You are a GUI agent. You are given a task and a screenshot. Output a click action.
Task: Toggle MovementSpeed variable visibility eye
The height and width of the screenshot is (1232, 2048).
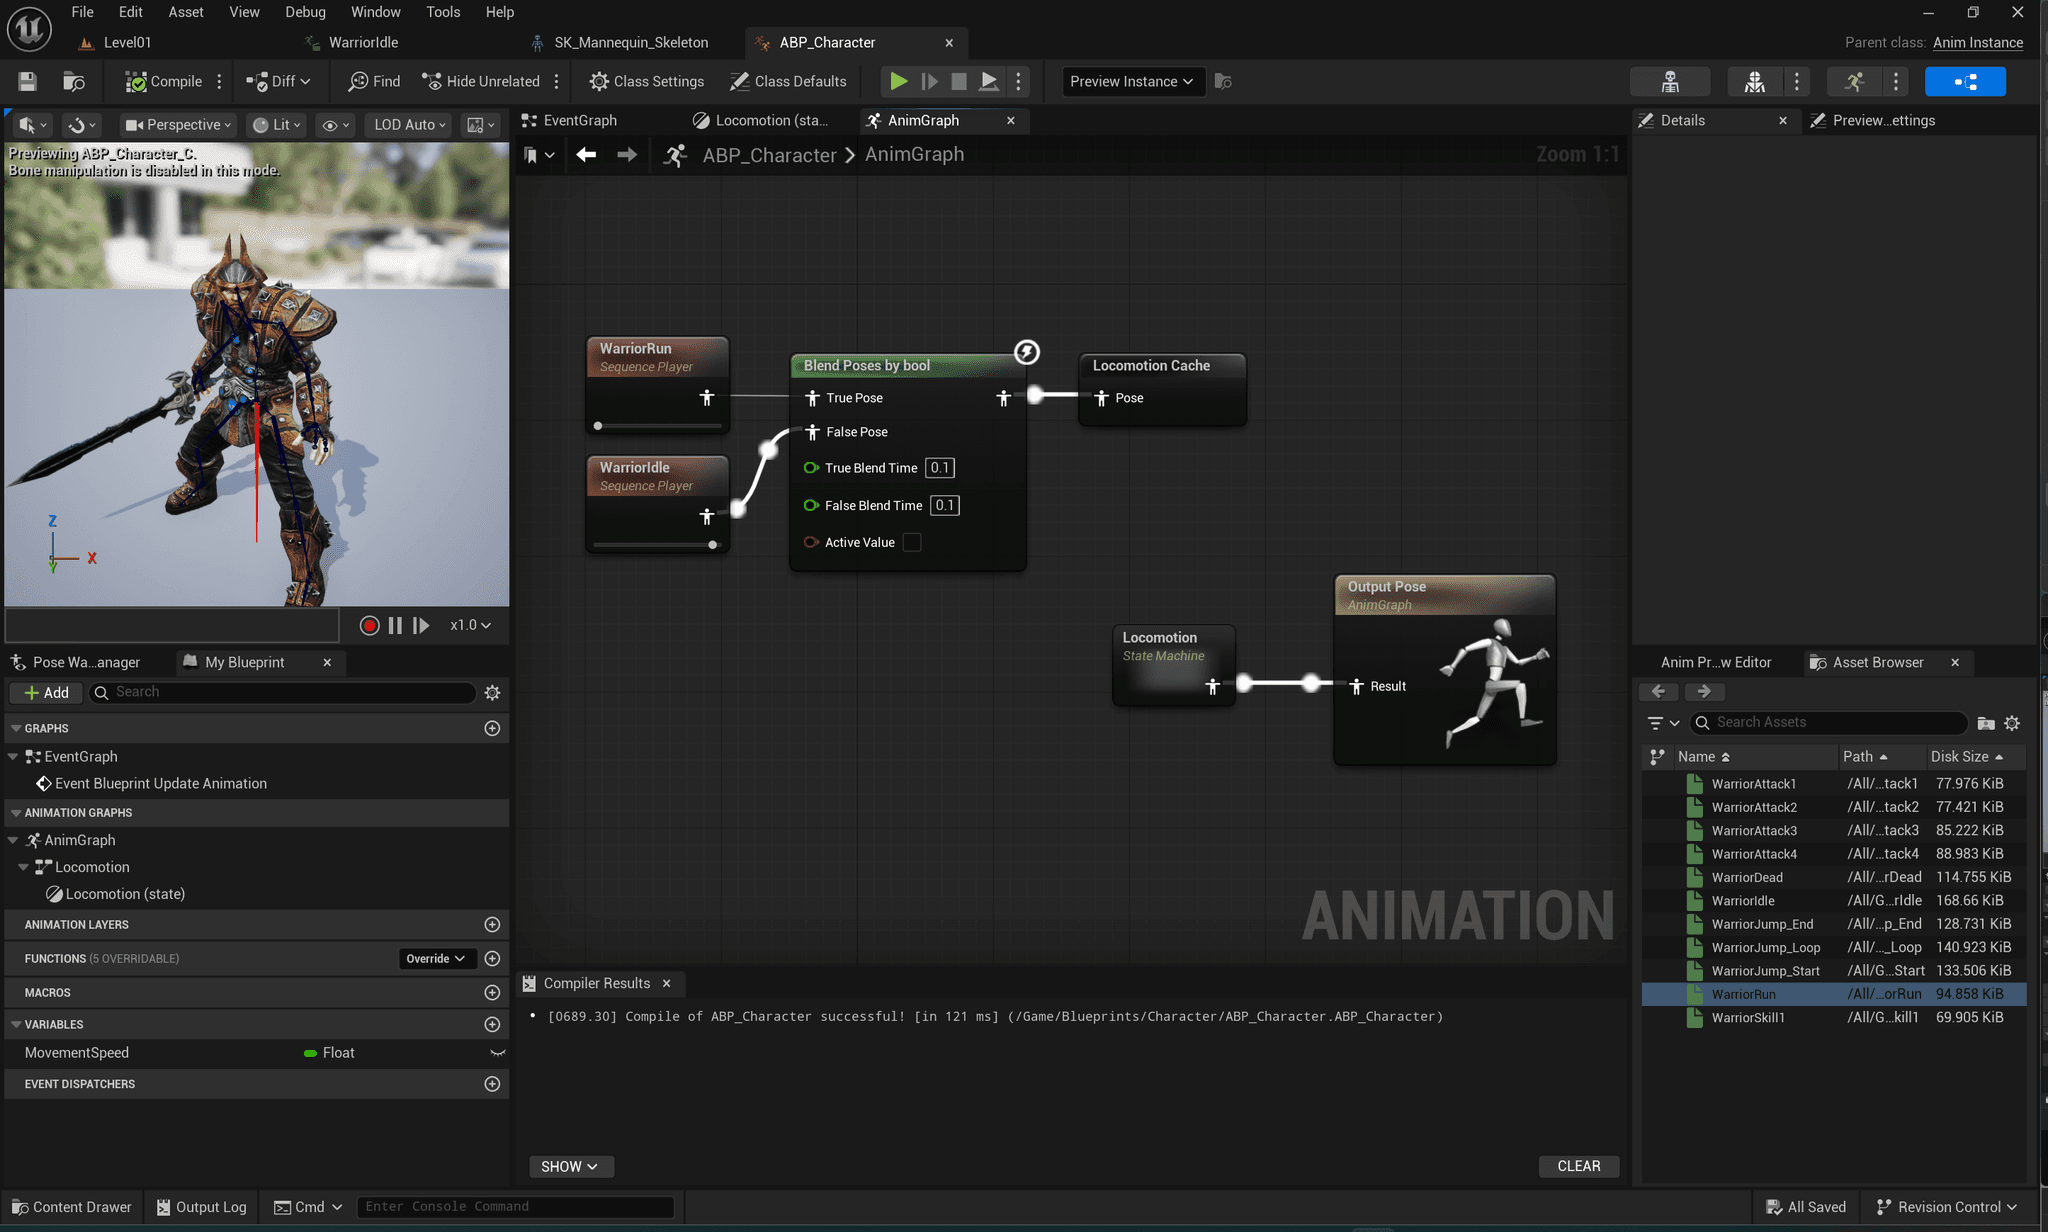[x=497, y=1052]
